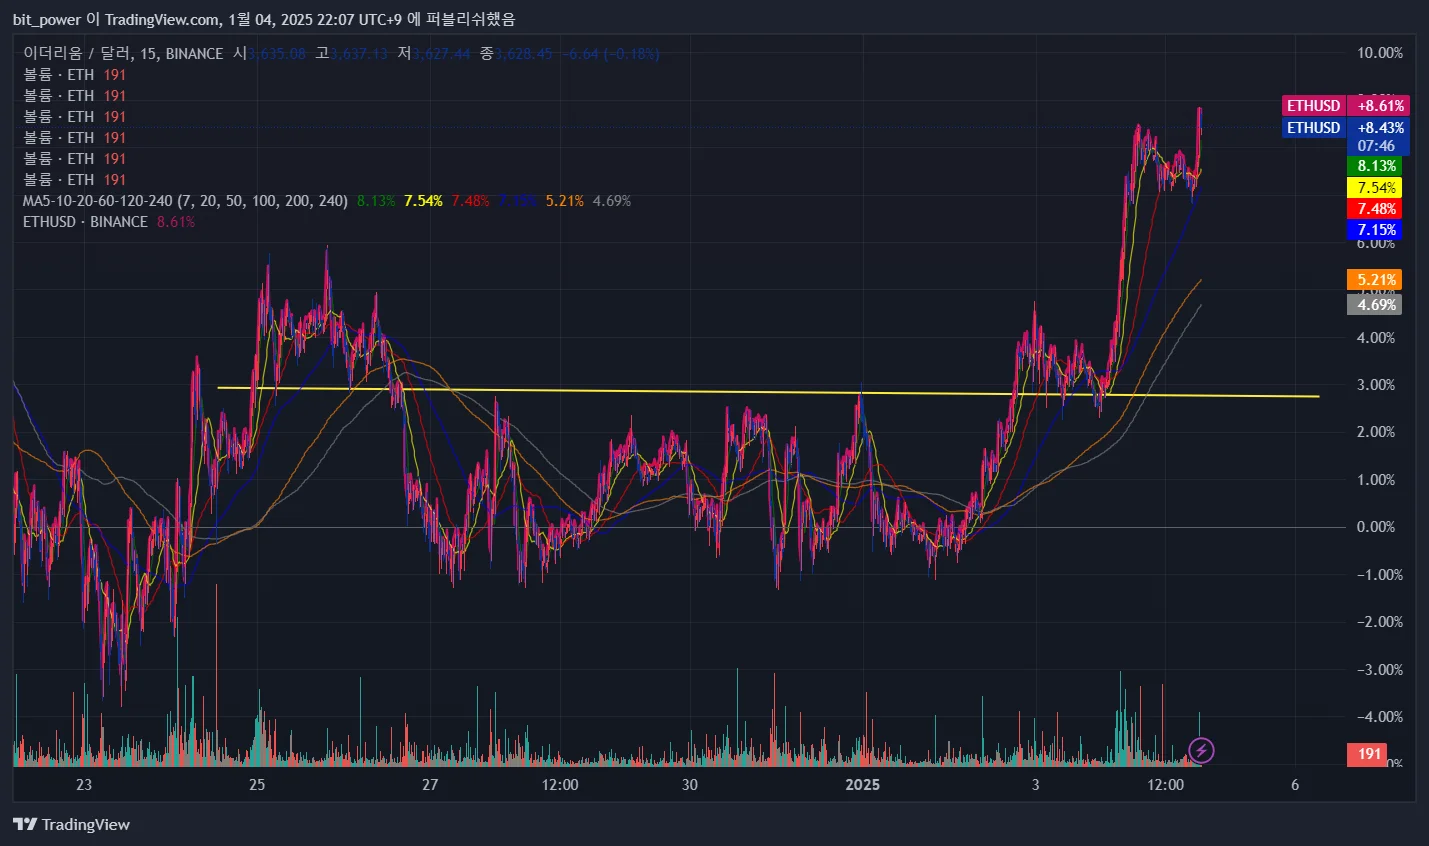Click the 2025 label on time axis
Viewport: 1429px width, 846px height.
pyautogui.click(x=862, y=785)
